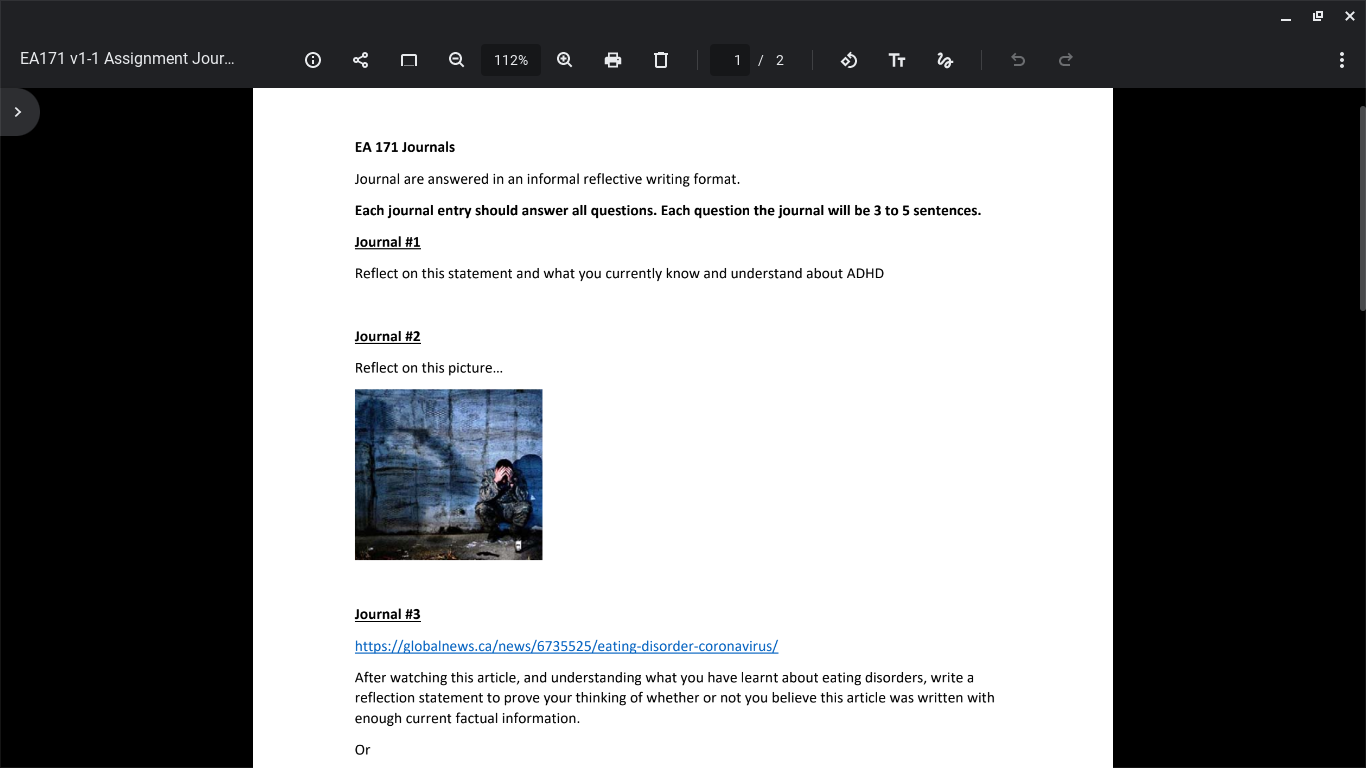
Task: Open the three-dot options menu
Action: pos(1342,60)
